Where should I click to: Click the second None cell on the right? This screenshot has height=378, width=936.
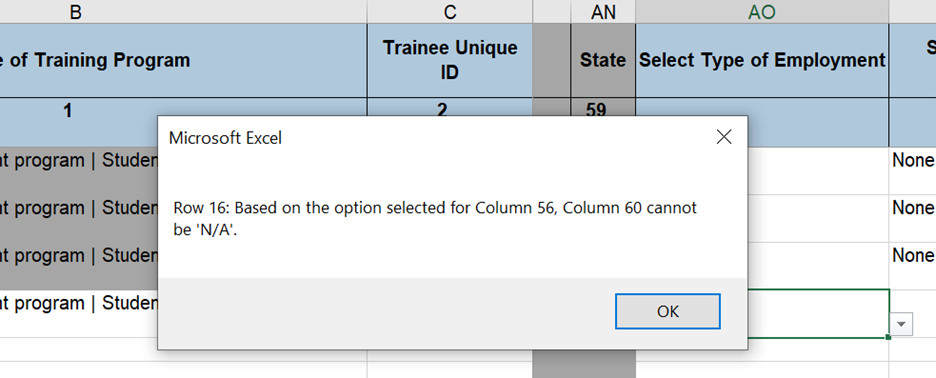pos(913,208)
